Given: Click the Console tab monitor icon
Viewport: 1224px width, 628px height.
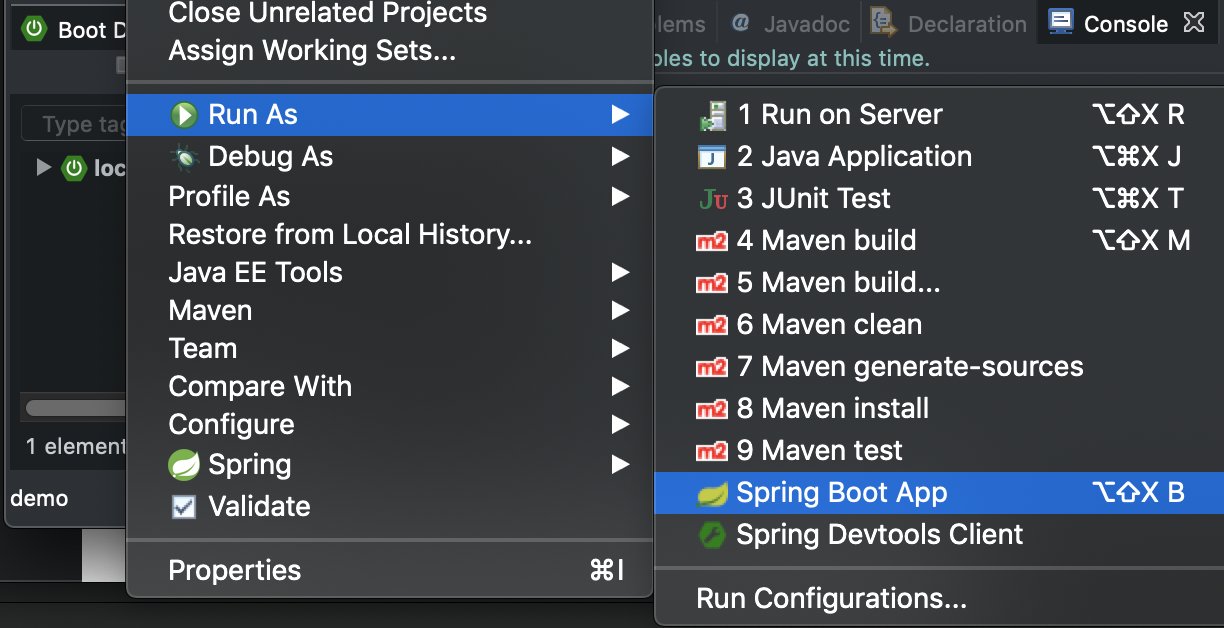Looking at the screenshot, I should (x=1062, y=23).
